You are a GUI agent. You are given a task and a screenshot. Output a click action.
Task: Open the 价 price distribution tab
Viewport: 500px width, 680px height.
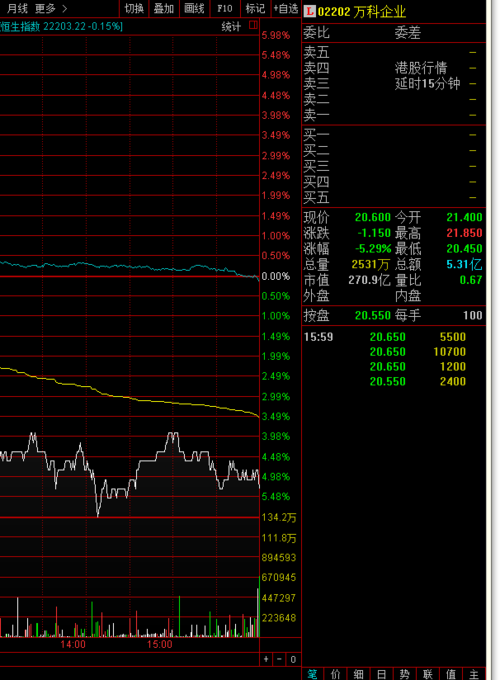pos(336,674)
